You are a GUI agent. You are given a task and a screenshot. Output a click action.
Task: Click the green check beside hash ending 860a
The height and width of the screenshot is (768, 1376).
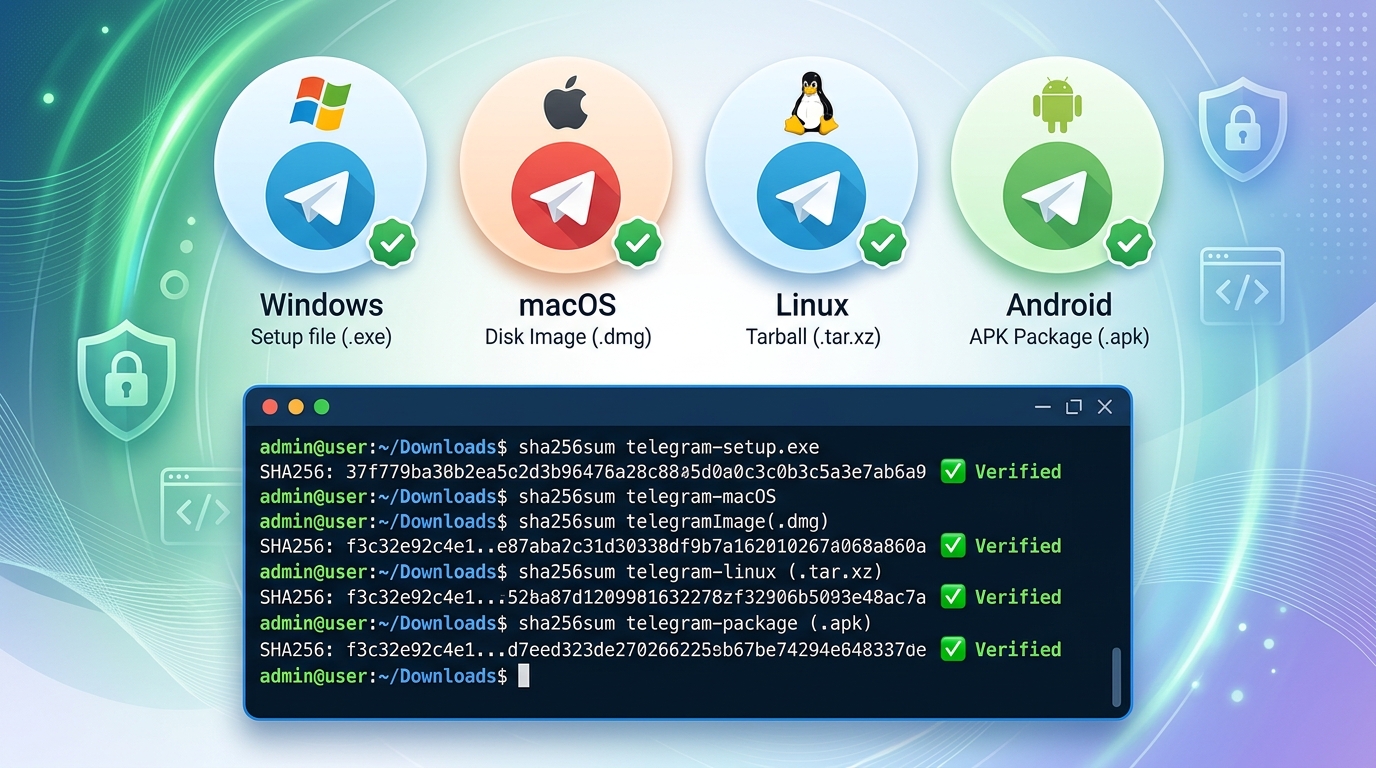pyautogui.click(x=953, y=545)
